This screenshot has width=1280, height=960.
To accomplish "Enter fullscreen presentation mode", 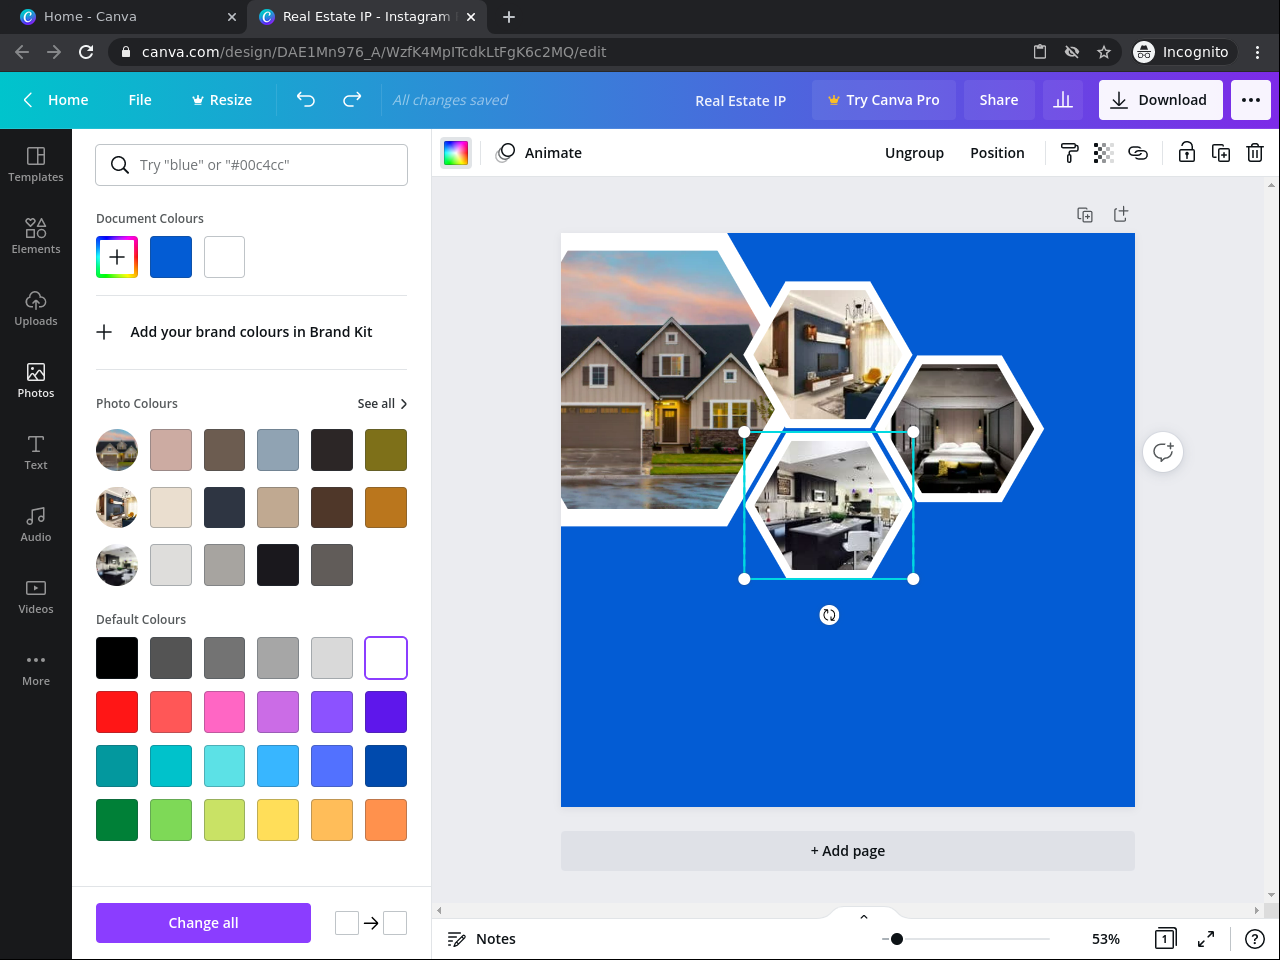I will [1206, 939].
